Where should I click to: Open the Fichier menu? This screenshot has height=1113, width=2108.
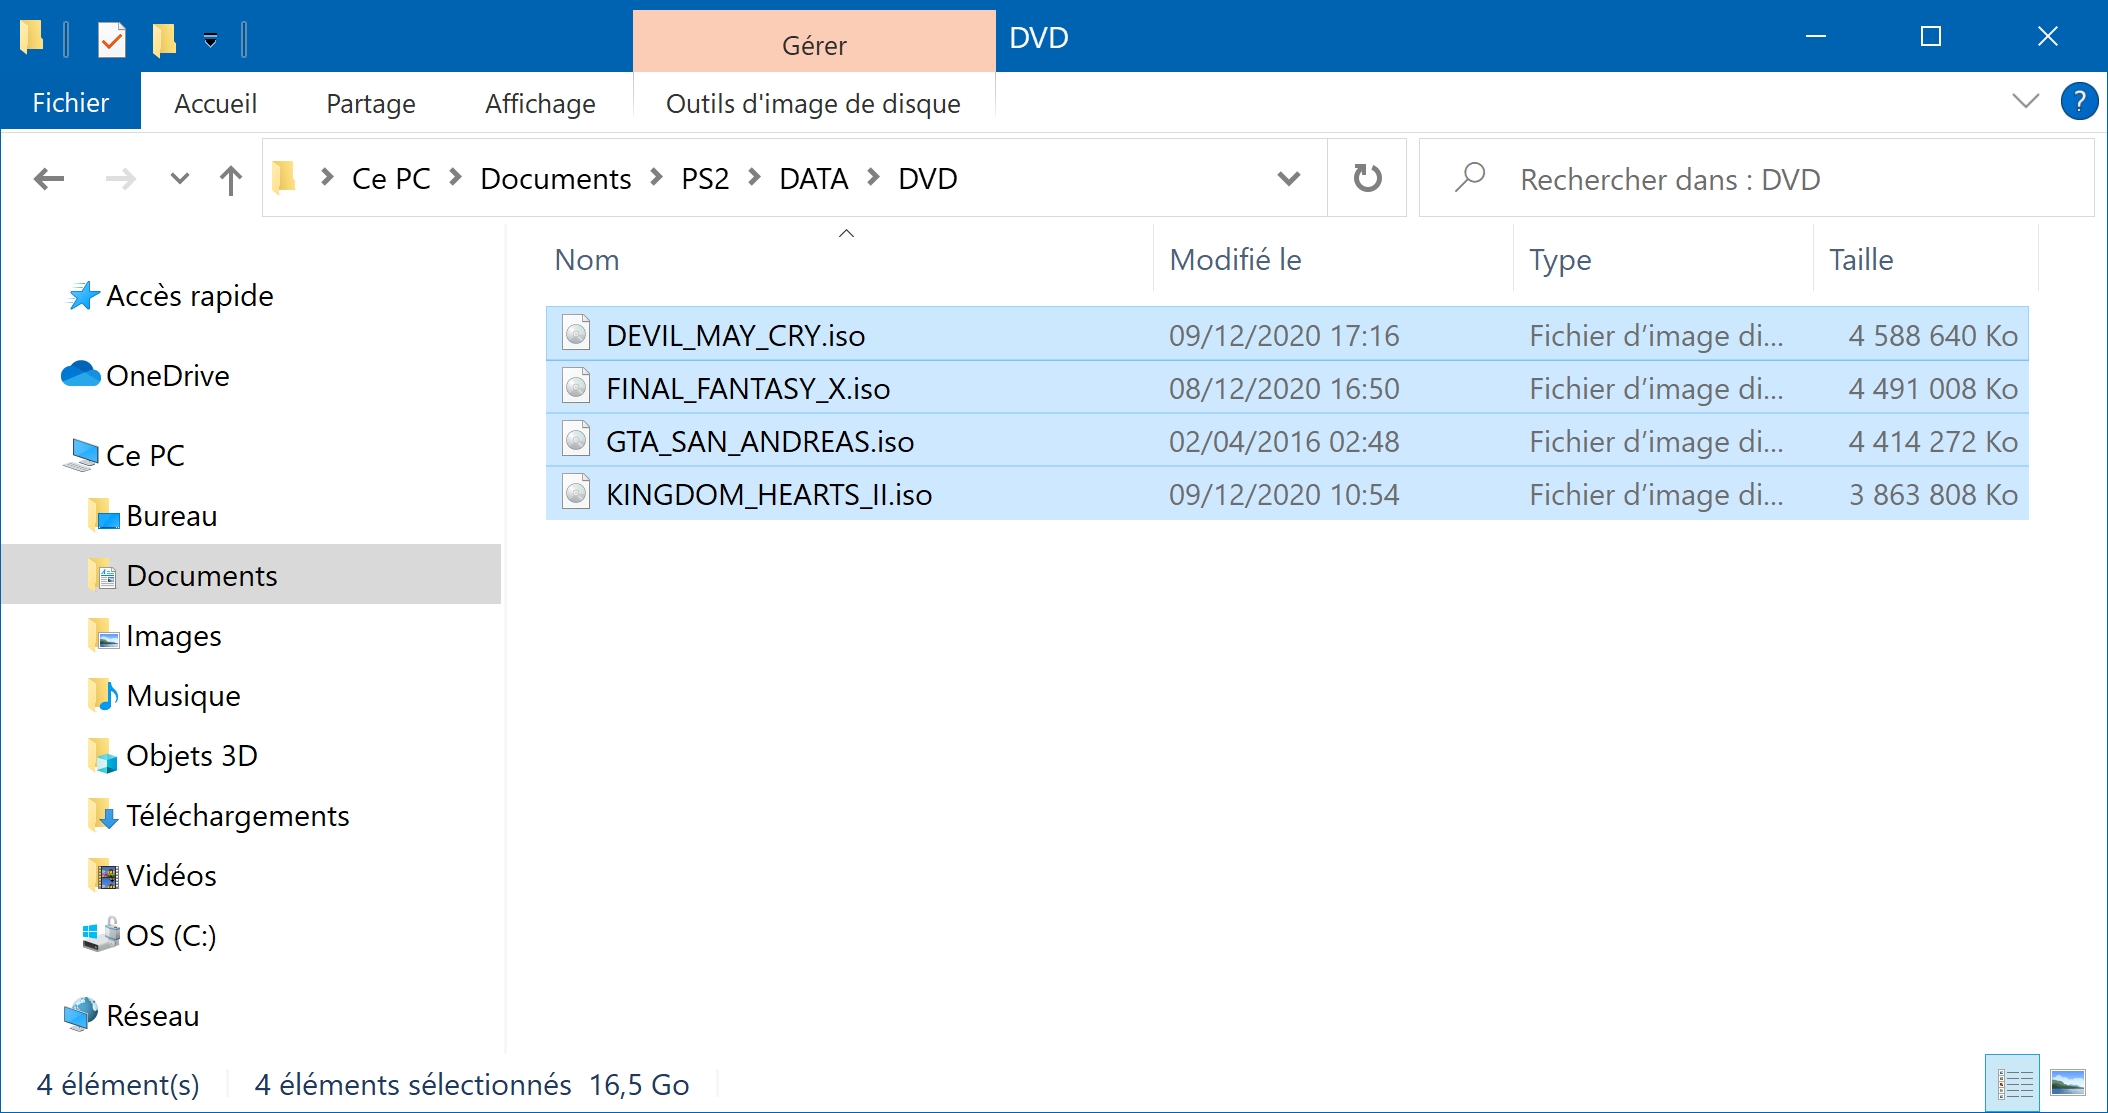(x=70, y=103)
